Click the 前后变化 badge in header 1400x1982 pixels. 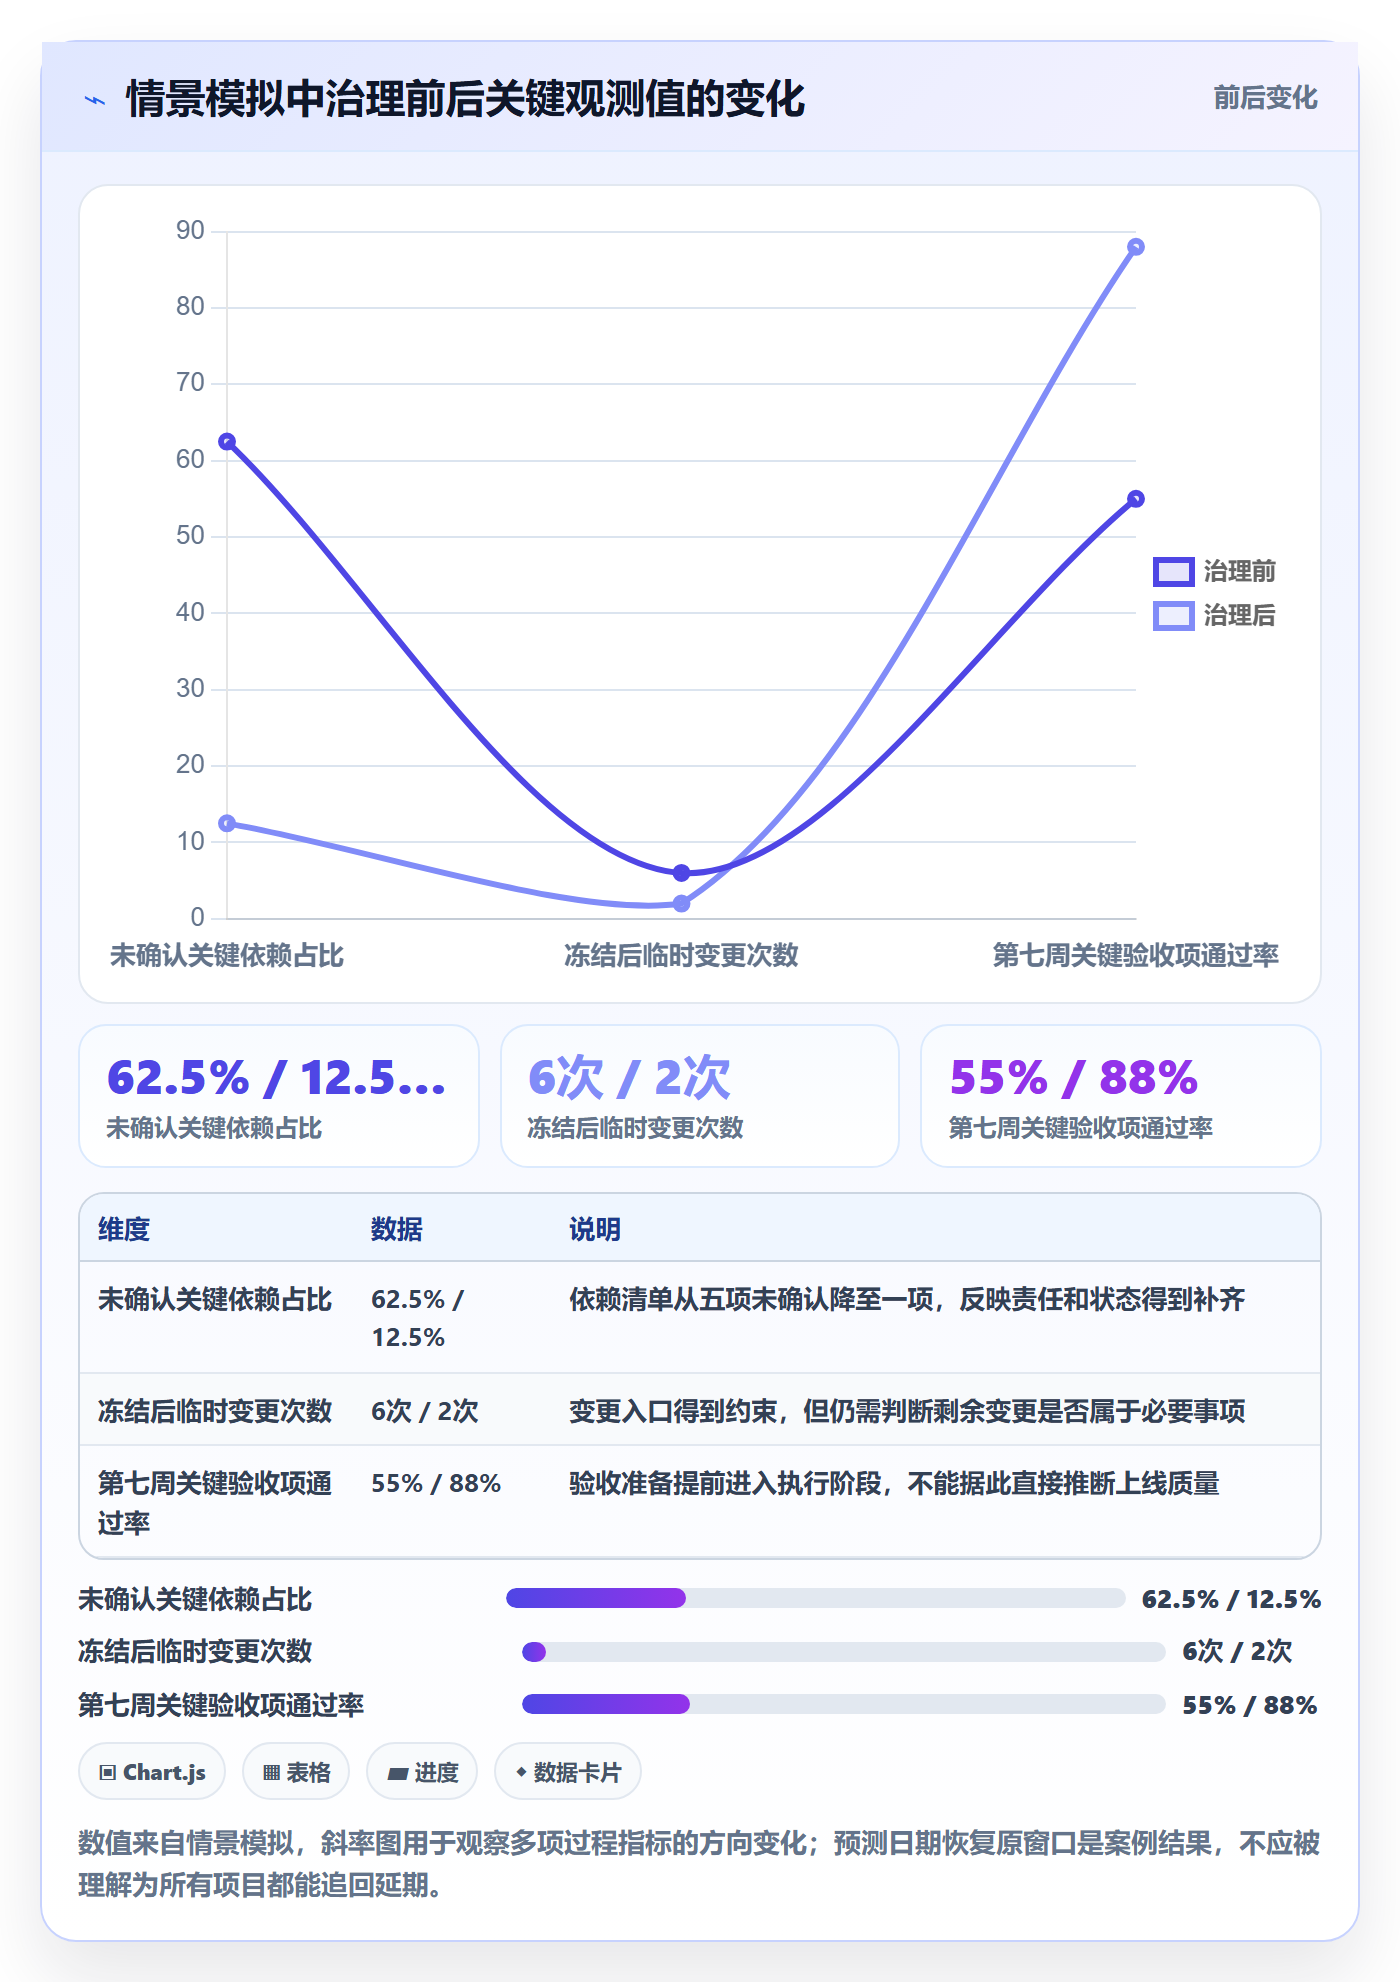pos(1265,98)
